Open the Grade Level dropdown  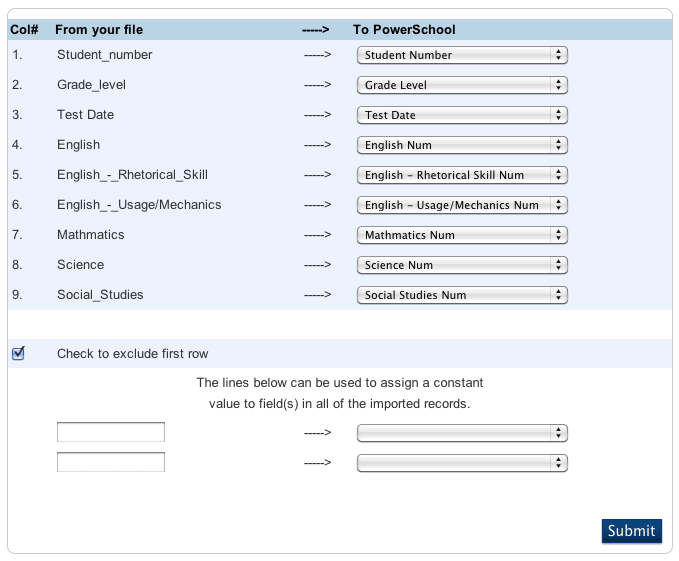click(x=462, y=85)
